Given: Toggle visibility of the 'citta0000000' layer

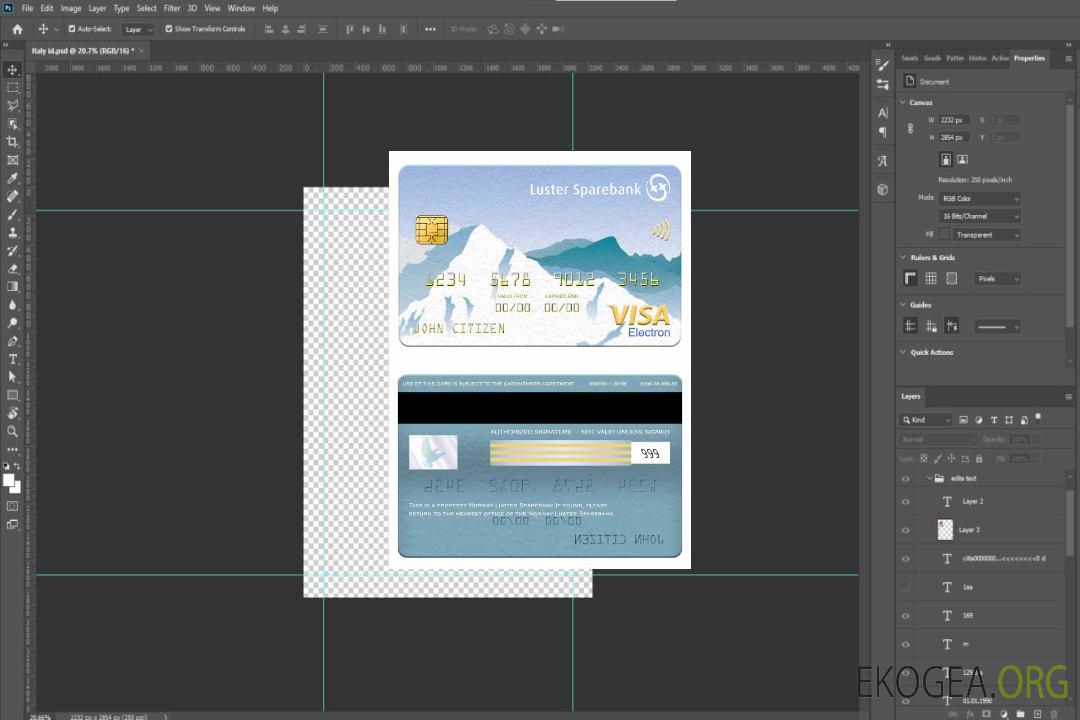Looking at the screenshot, I should click(x=906, y=559).
